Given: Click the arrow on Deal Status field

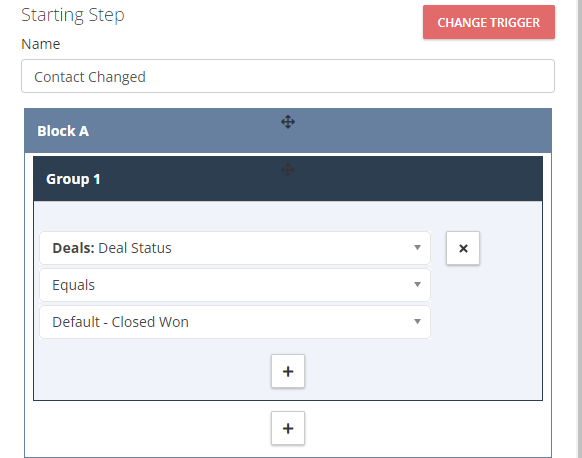Looking at the screenshot, I should (x=417, y=248).
